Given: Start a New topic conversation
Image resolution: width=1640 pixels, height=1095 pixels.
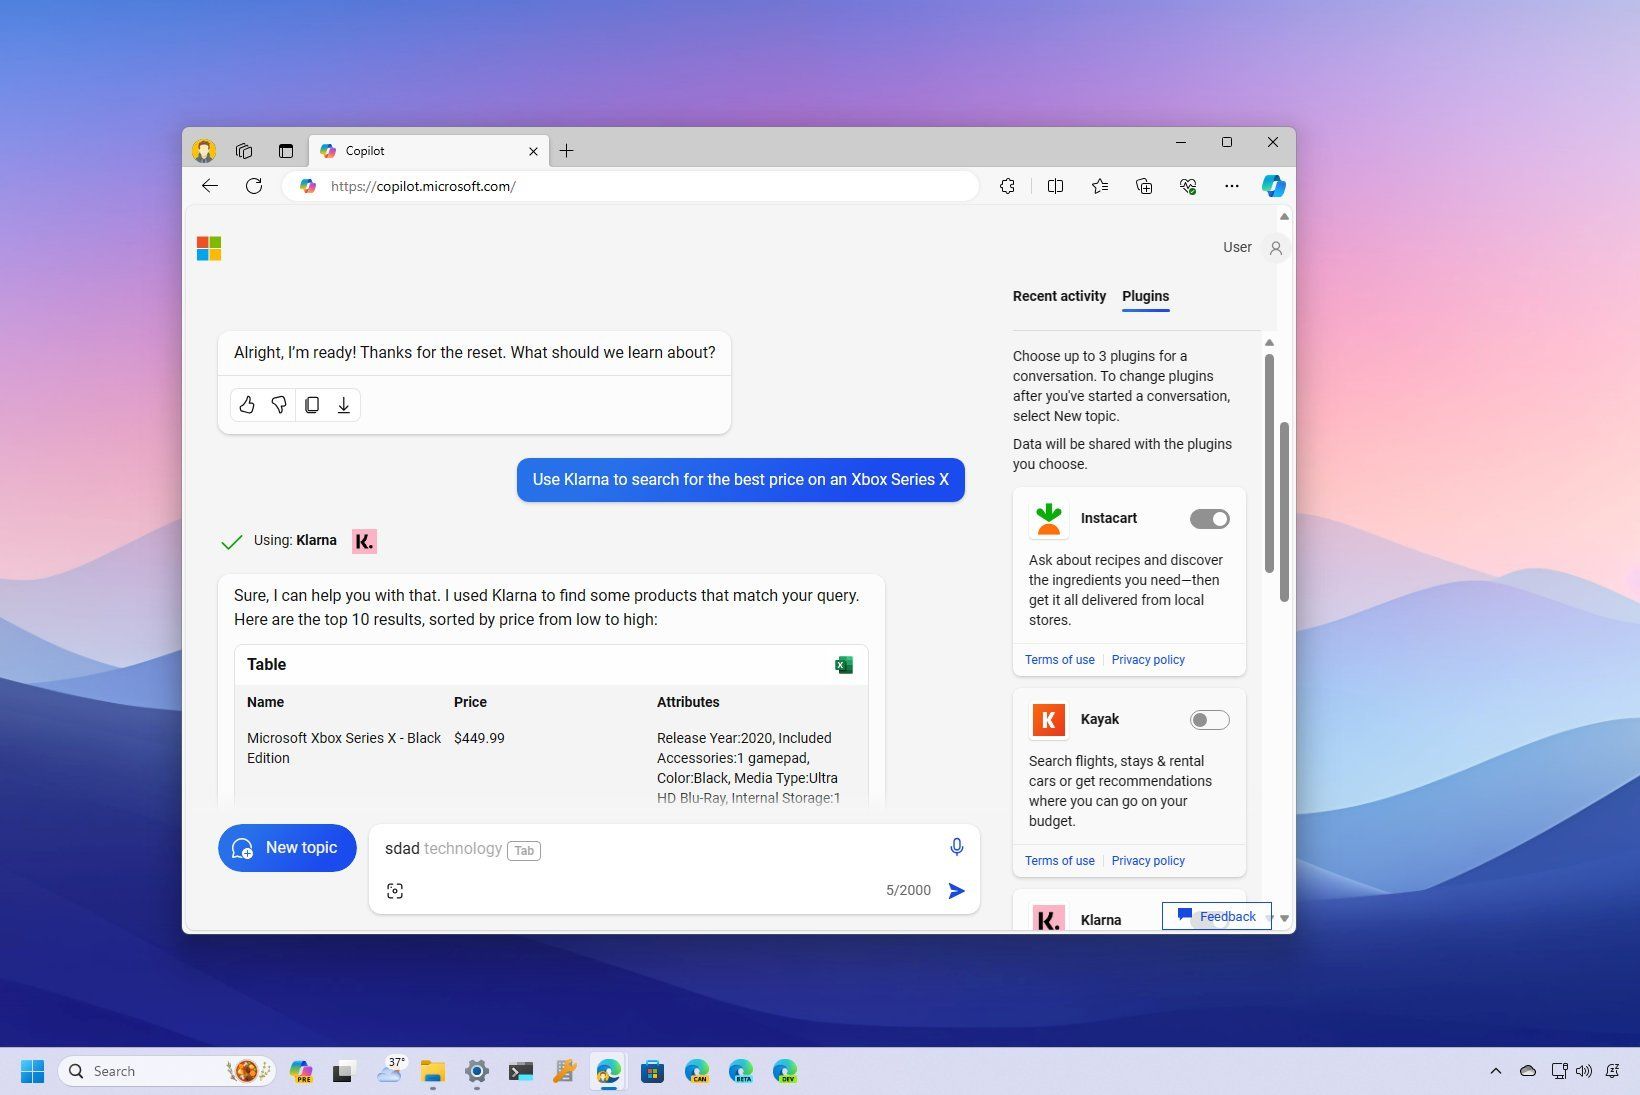Looking at the screenshot, I should (x=287, y=847).
